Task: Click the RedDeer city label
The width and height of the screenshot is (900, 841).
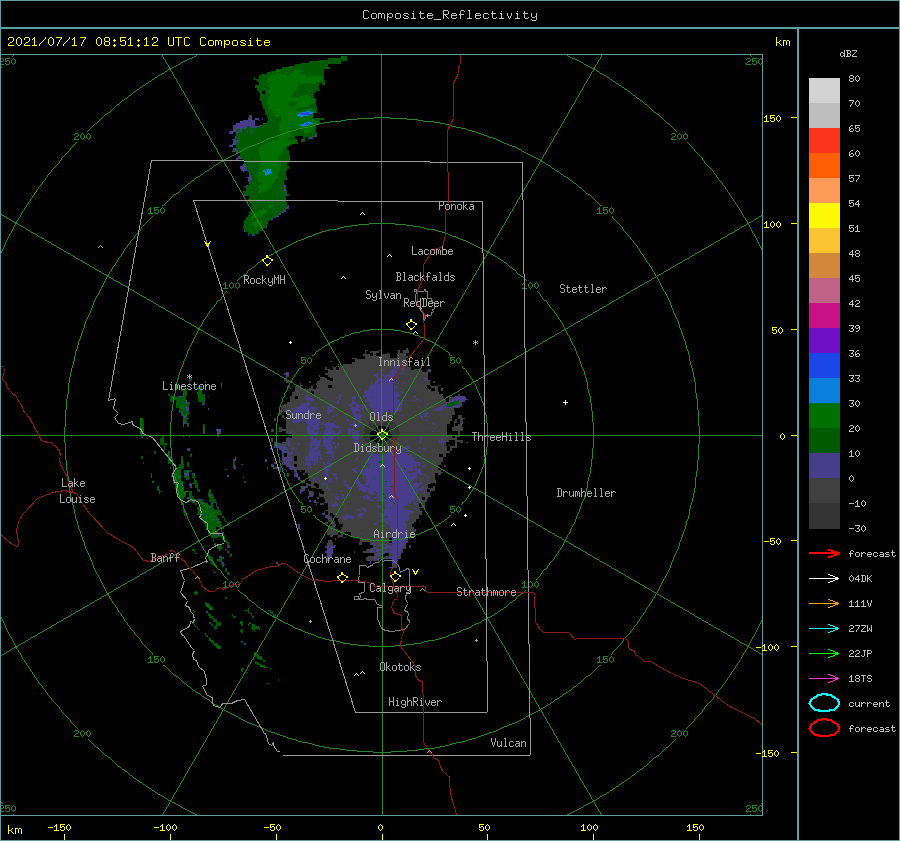Action: tap(424, 303)
